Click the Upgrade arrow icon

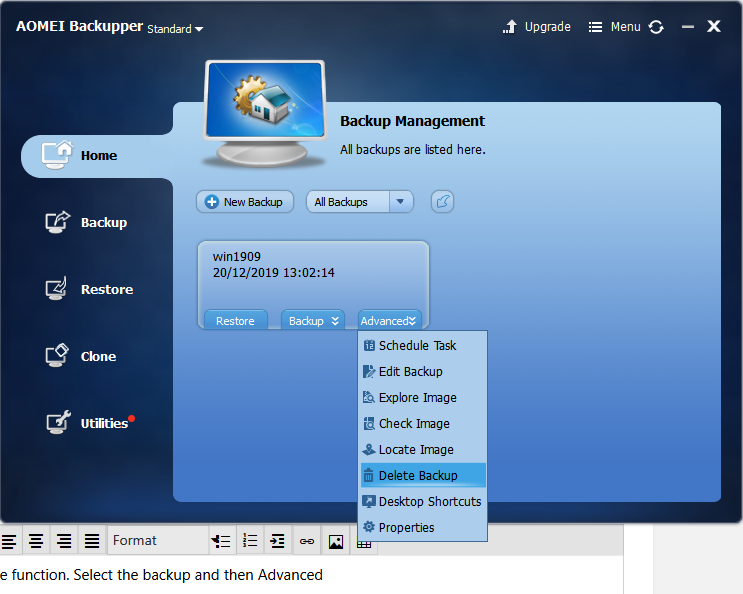click(x=510, y=27)
